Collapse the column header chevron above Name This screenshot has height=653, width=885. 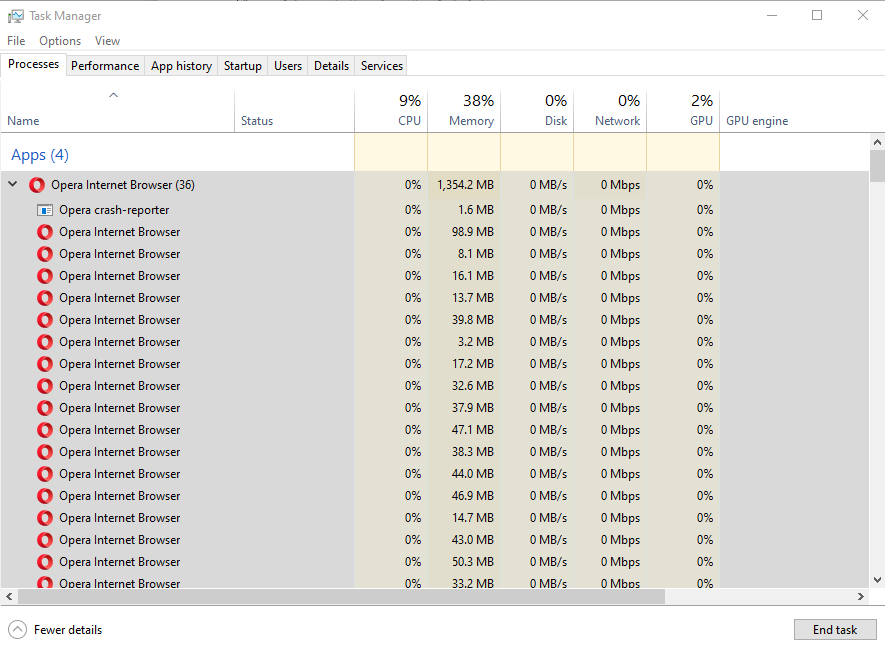[x=113, y=96]
